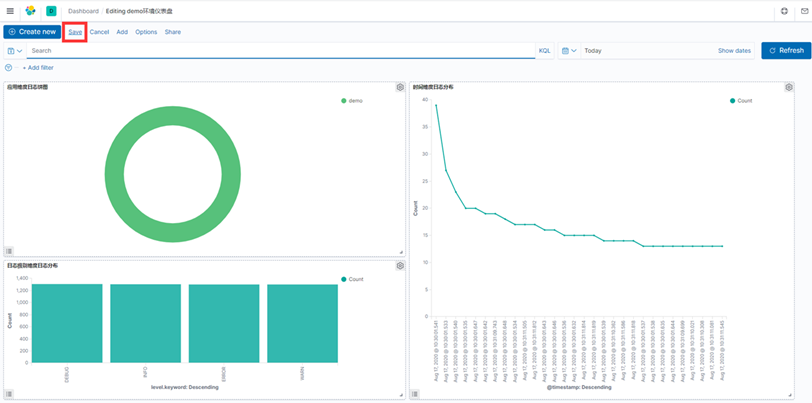Click Count legend color dot in bar chart
Screen dimensions: 812x403
click(343, 279)
